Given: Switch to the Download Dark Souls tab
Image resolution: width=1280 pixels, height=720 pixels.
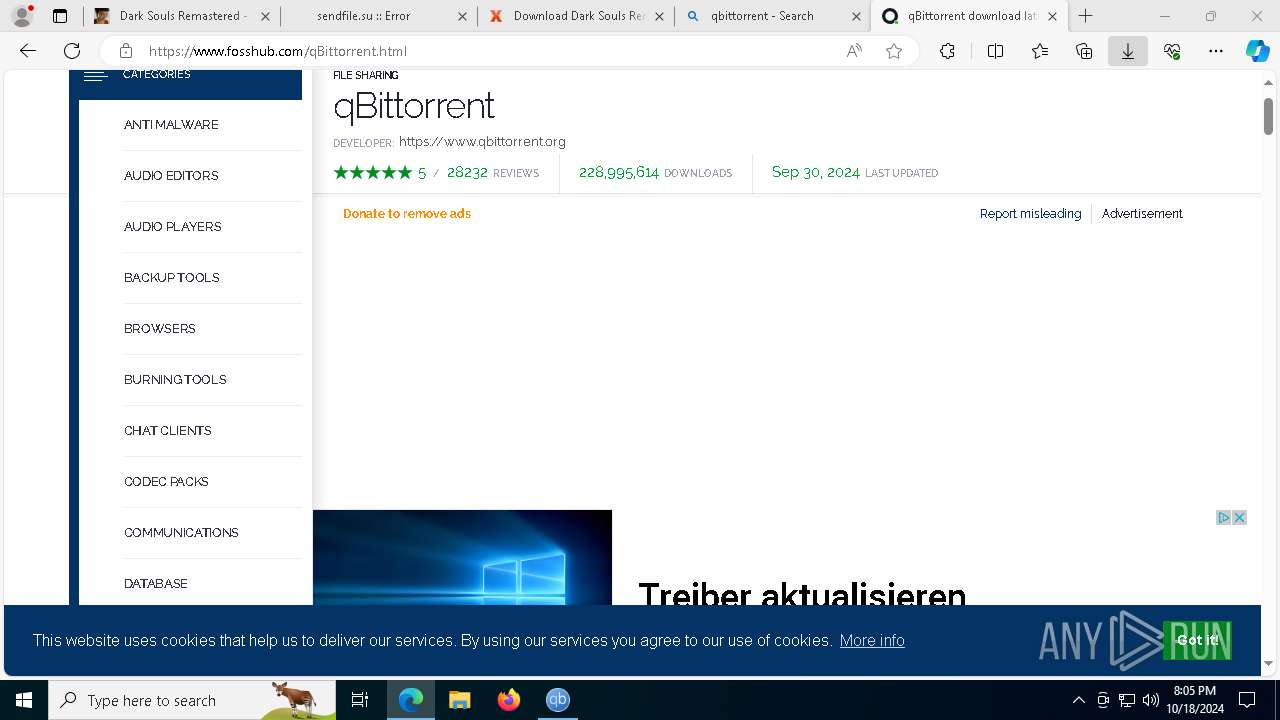Looking at the screenshot, I should (574, 16).
